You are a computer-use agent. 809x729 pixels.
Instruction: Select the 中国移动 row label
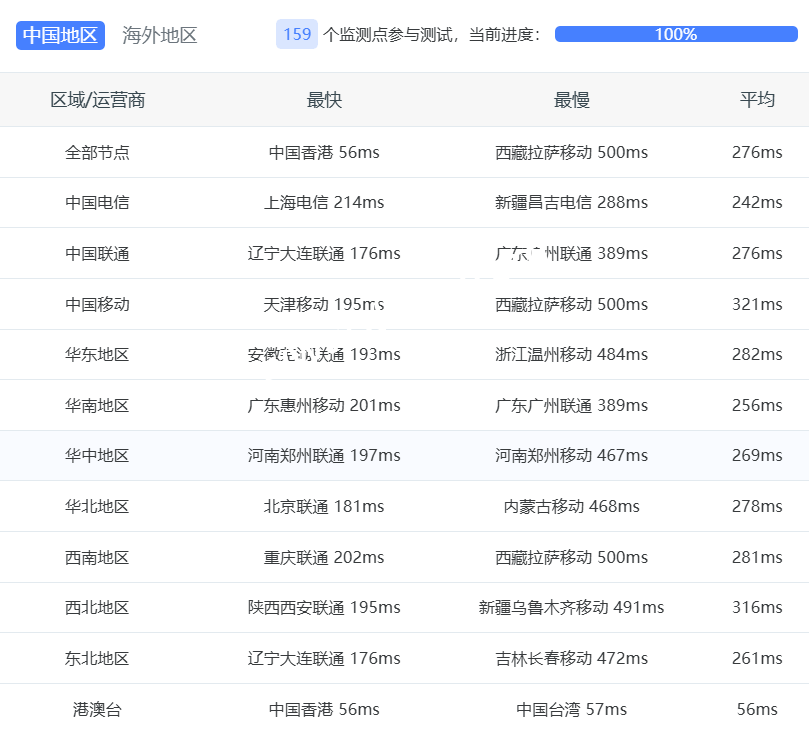(x=98, y=304)
